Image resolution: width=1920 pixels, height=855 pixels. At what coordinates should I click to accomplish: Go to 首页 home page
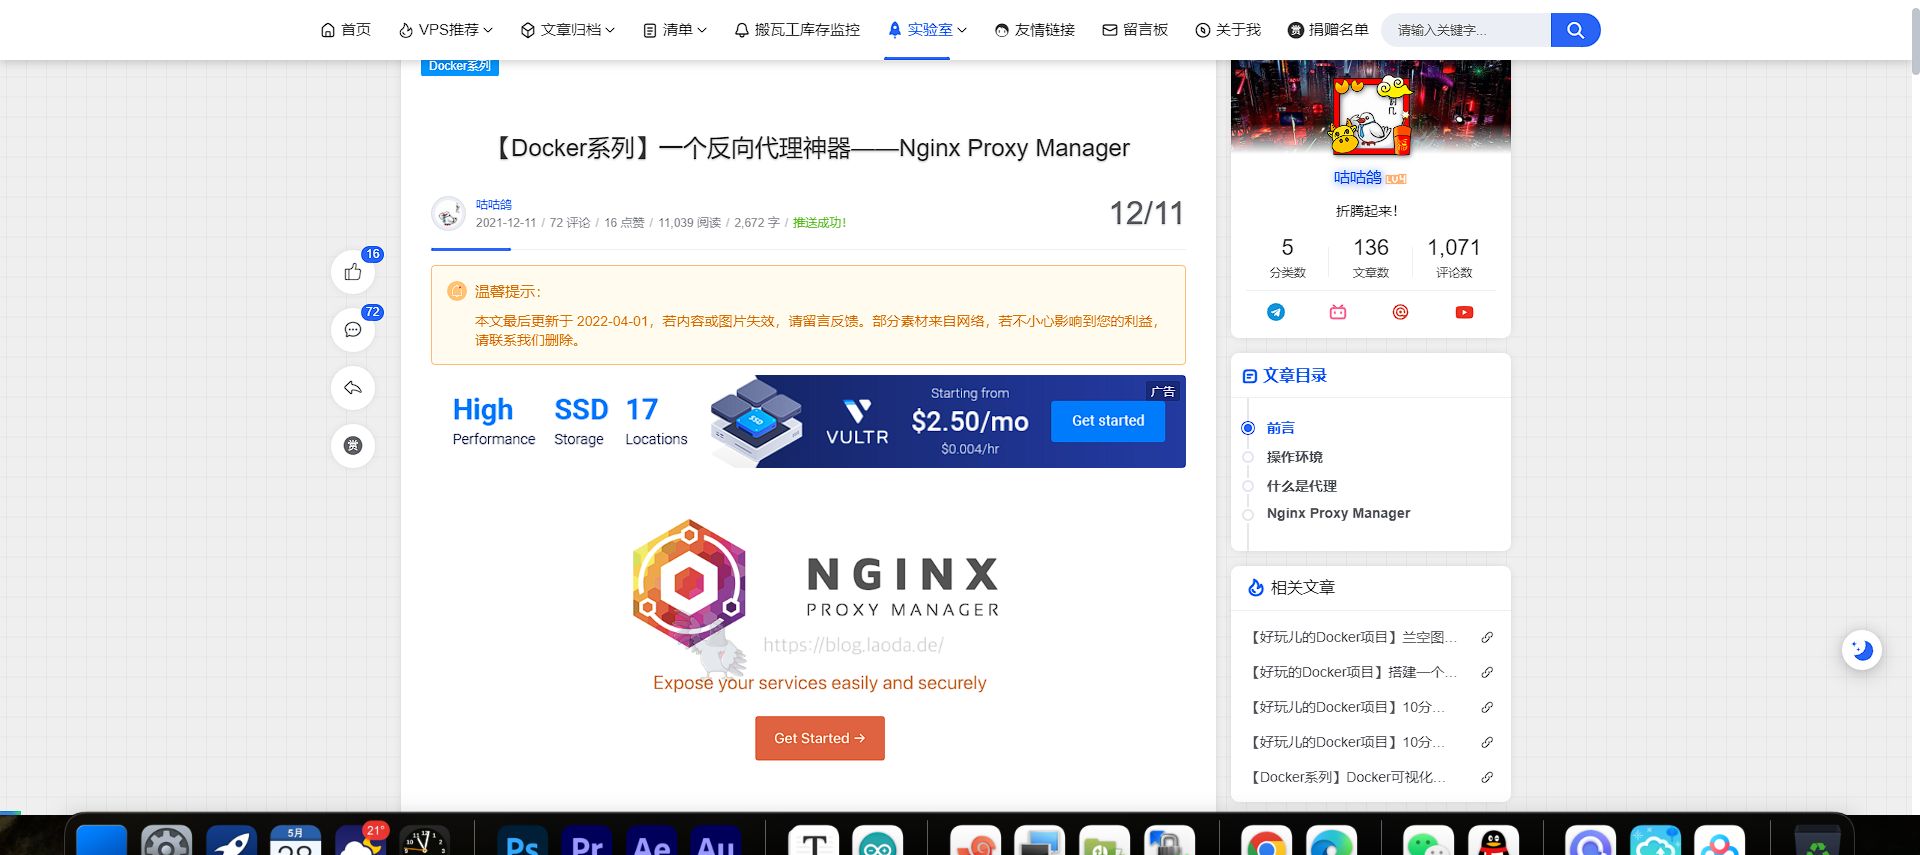tap(346, 30)
